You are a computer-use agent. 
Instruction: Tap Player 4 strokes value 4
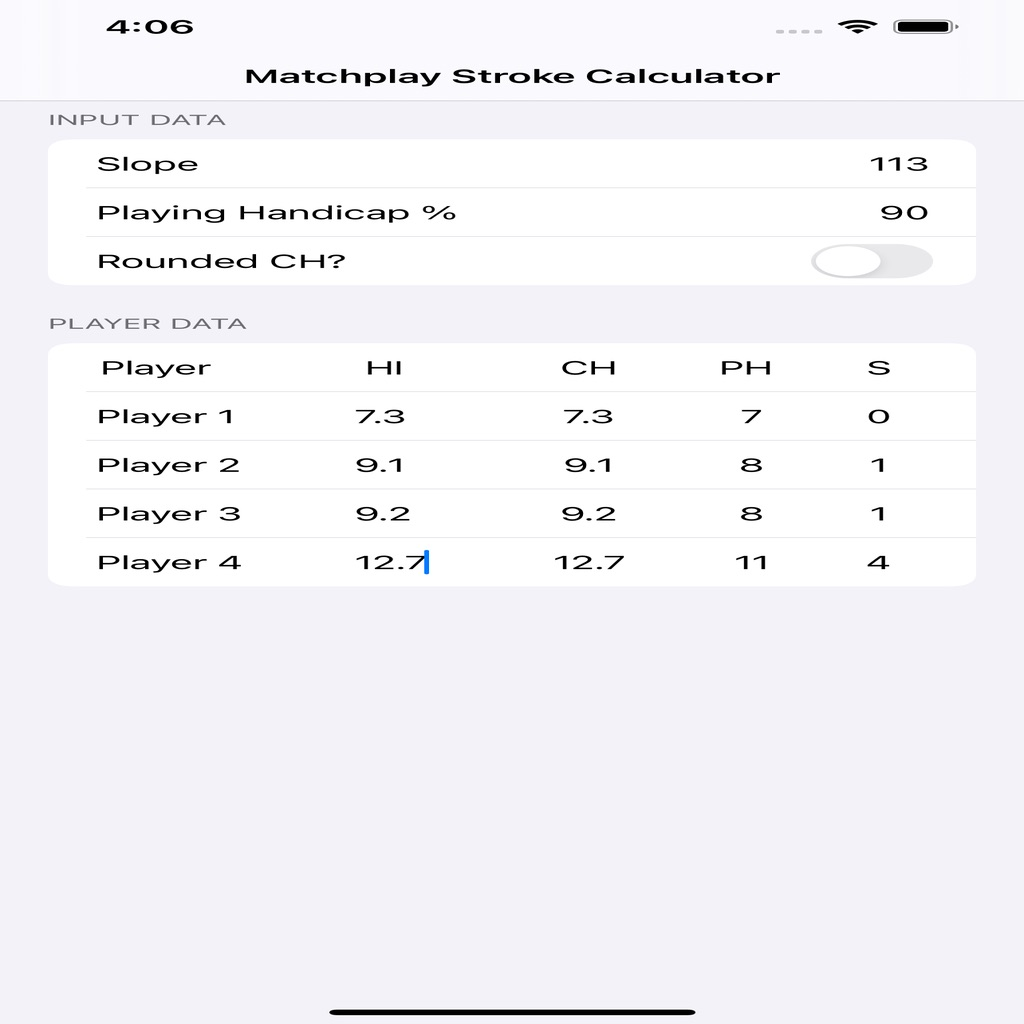878,562
